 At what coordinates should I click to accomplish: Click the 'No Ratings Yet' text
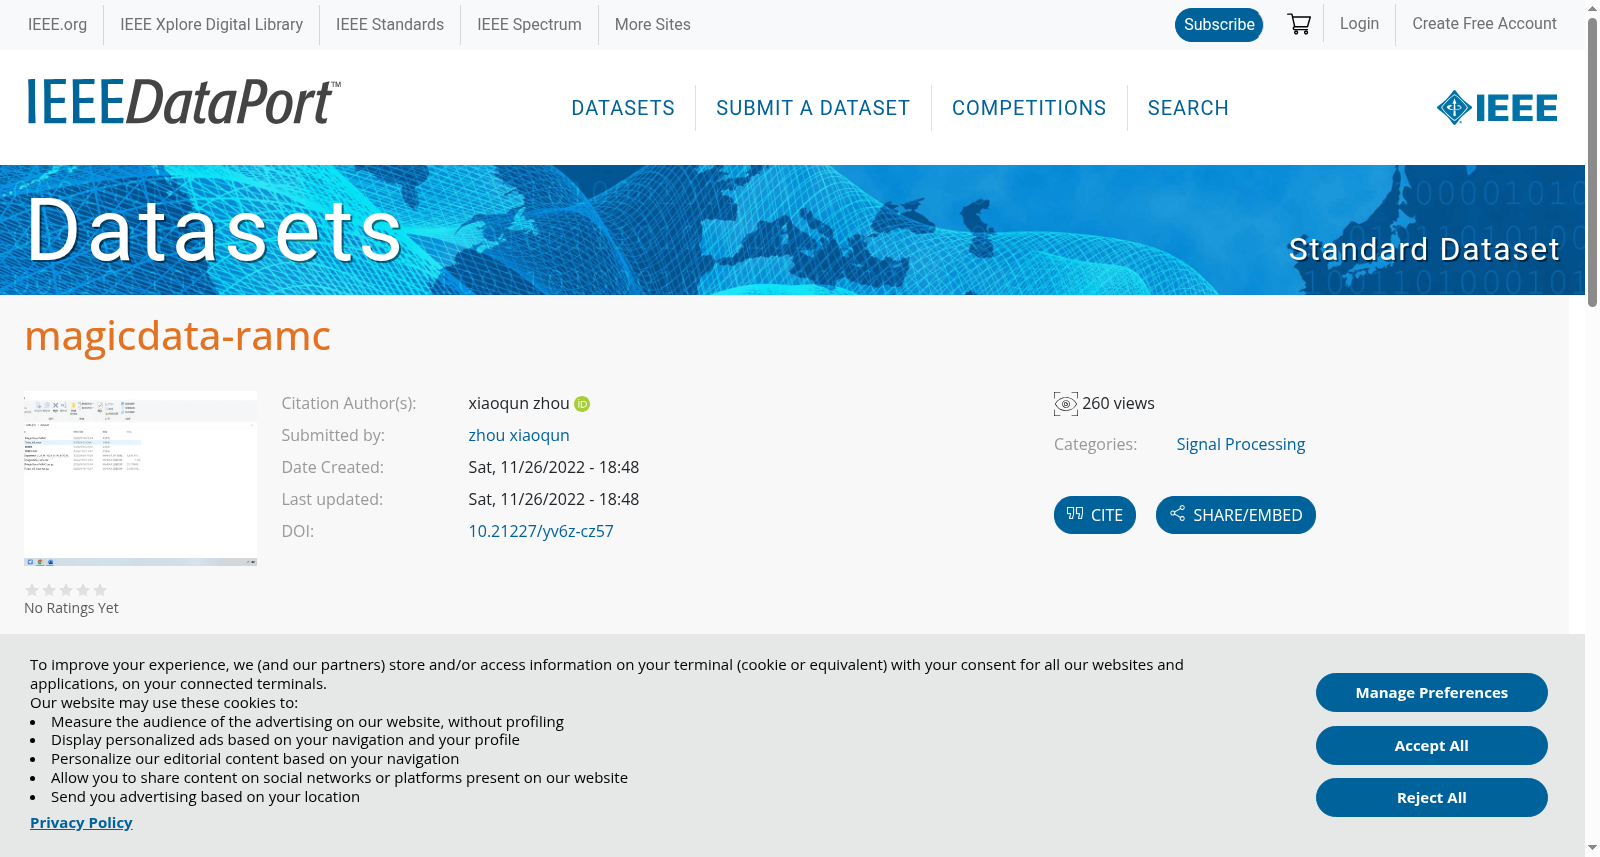pyautogui.click(x=71, y=608)
